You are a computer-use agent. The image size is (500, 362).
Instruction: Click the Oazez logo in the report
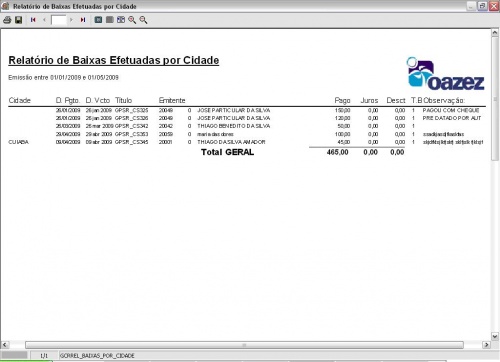pos(445,74)
